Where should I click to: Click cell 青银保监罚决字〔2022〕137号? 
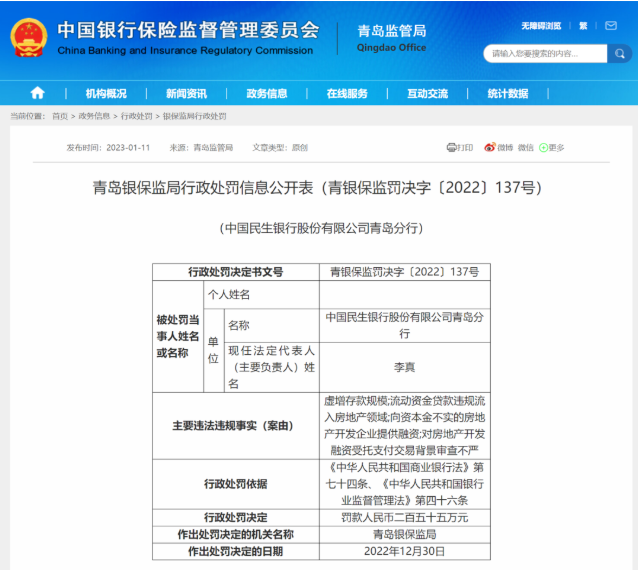(404, 272)
